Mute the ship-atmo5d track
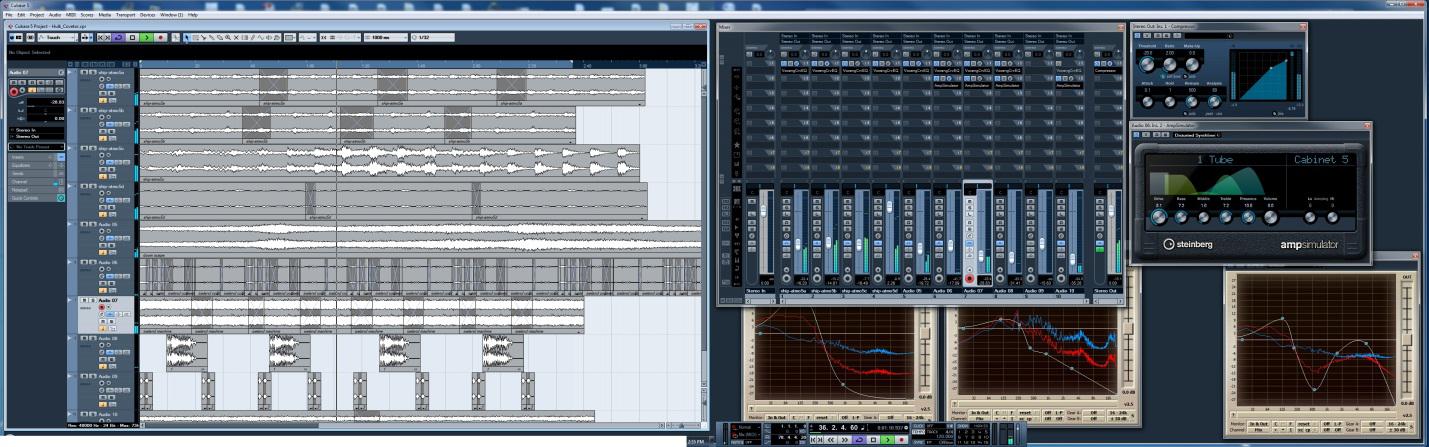The width and height of the screenshot is (1429, 447). (84, 186)
